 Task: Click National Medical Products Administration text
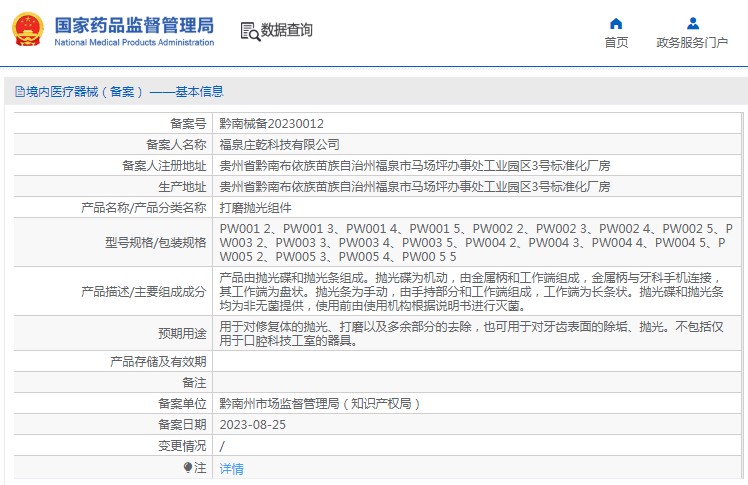pos(134,42)
